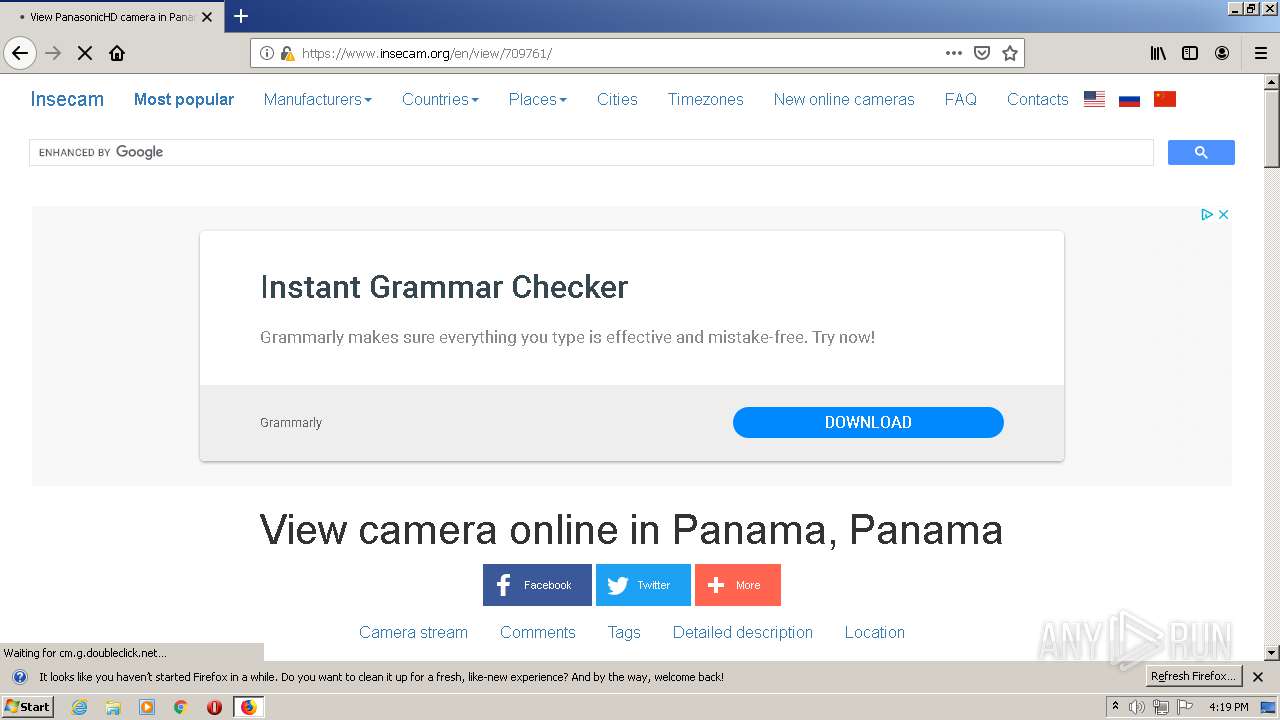This screenshot has width=1280, height=720.
Task: Switch site language to Russian flag
Action: click(x=1130, y=99)
